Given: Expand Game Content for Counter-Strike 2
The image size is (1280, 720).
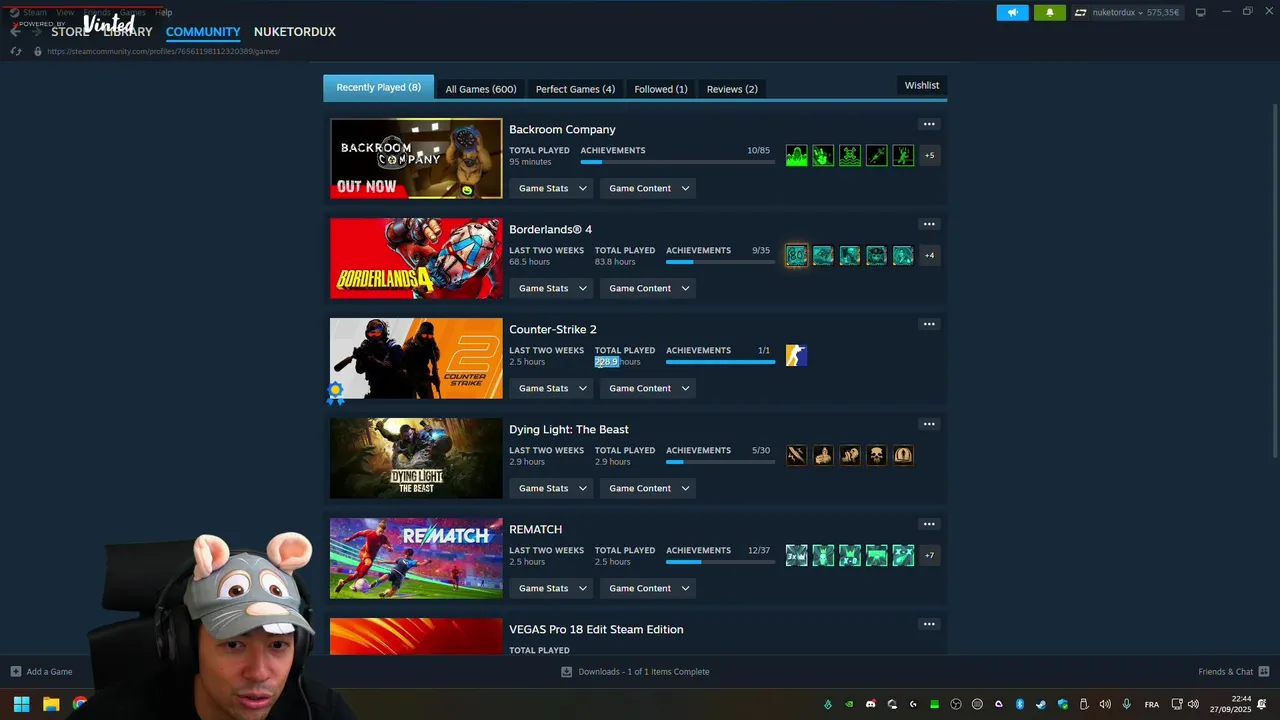Looking at the screenshot, I should coord(649,388).
